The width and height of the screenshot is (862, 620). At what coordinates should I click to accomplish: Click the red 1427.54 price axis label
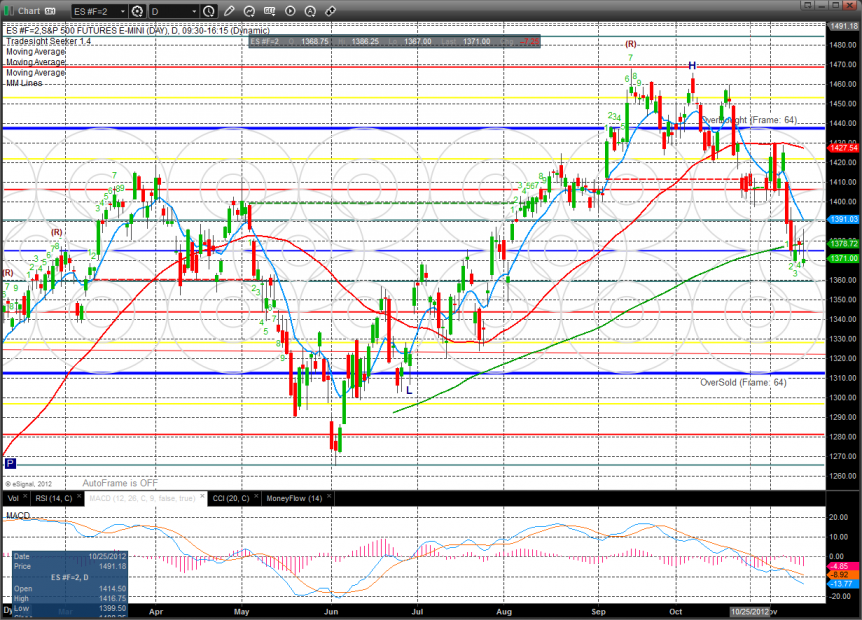point(844,148)
